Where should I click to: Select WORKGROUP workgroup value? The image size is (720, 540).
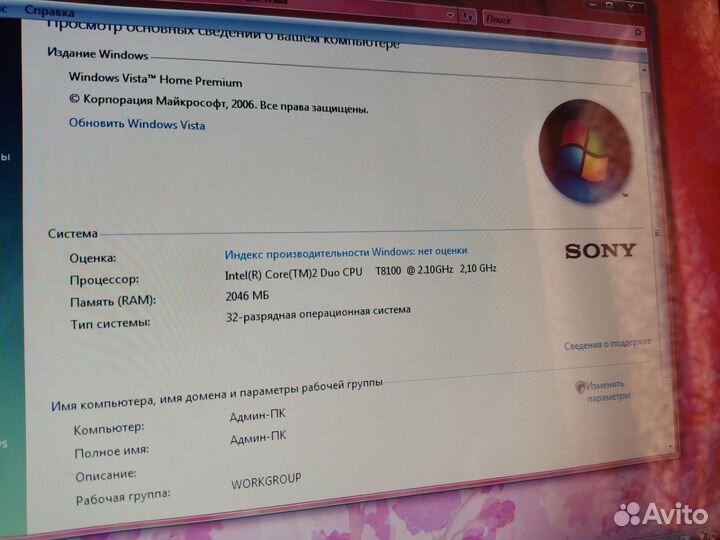pyautogui.click(x=266, y=481)
